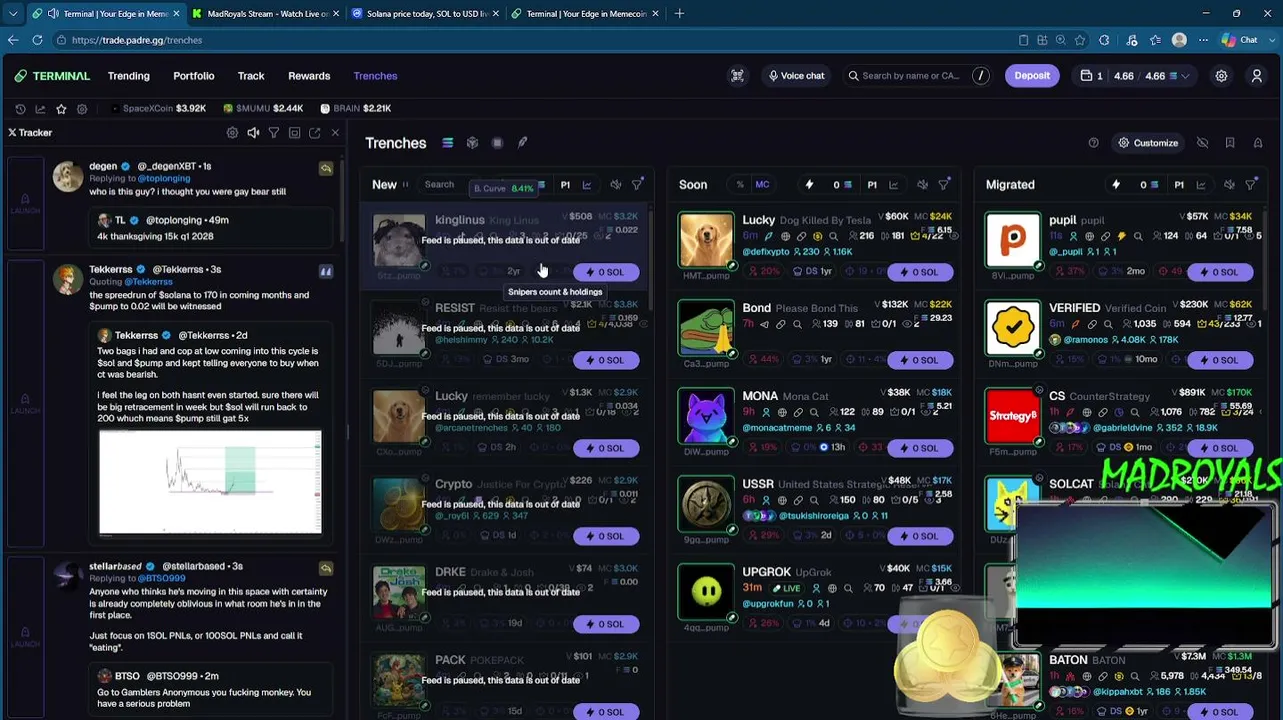
Task: Select P1 preset in Migrated column
Action: click(1179, 185)
